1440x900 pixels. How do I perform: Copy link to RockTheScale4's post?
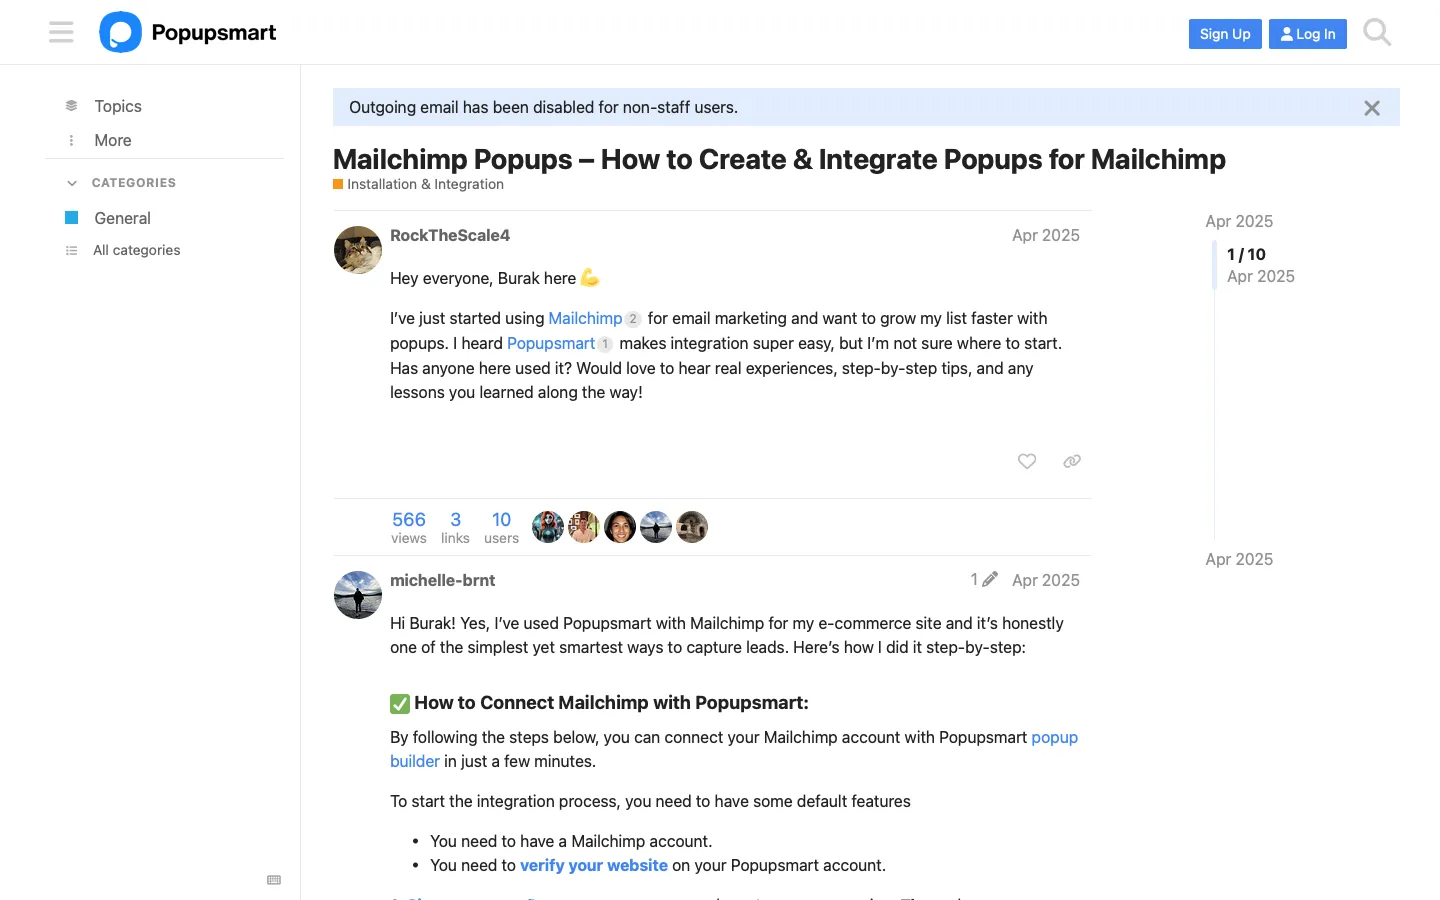point(1072,461)
